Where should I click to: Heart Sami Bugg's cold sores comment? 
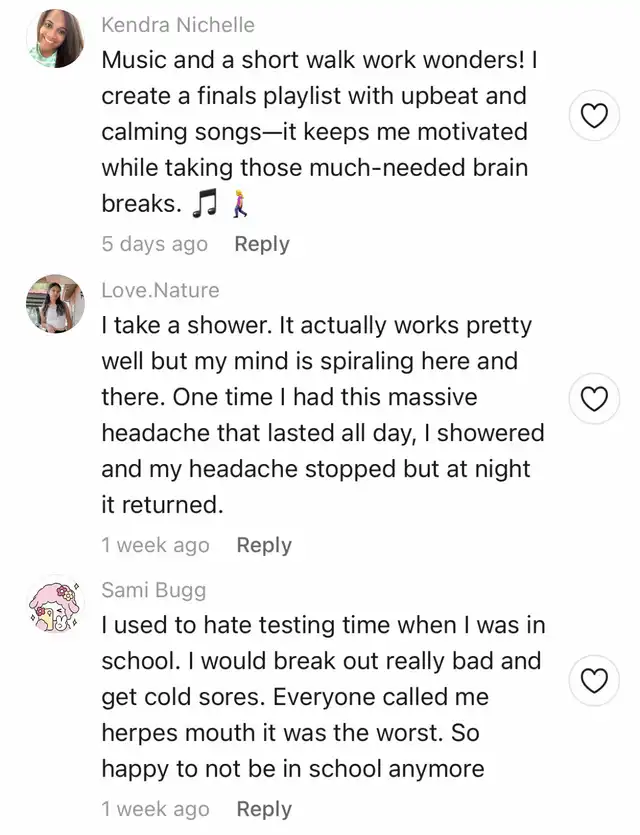point(594,682)
